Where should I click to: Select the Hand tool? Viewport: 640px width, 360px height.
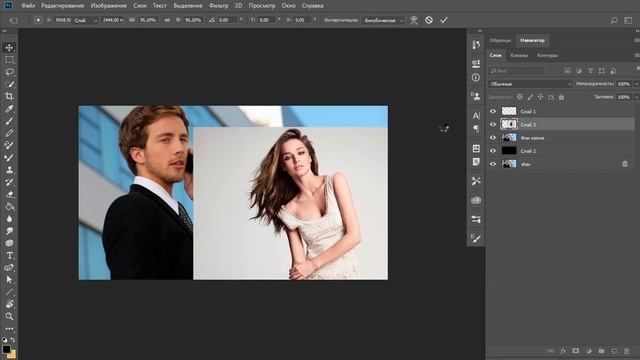pyautogui.click(x=9, y=304)
